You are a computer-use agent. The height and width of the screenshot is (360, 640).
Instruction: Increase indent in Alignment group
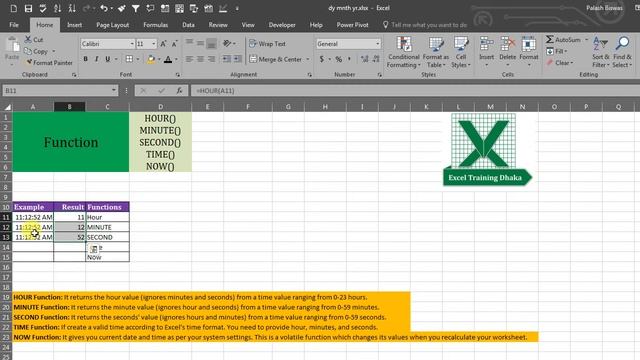tap(238, 59)
